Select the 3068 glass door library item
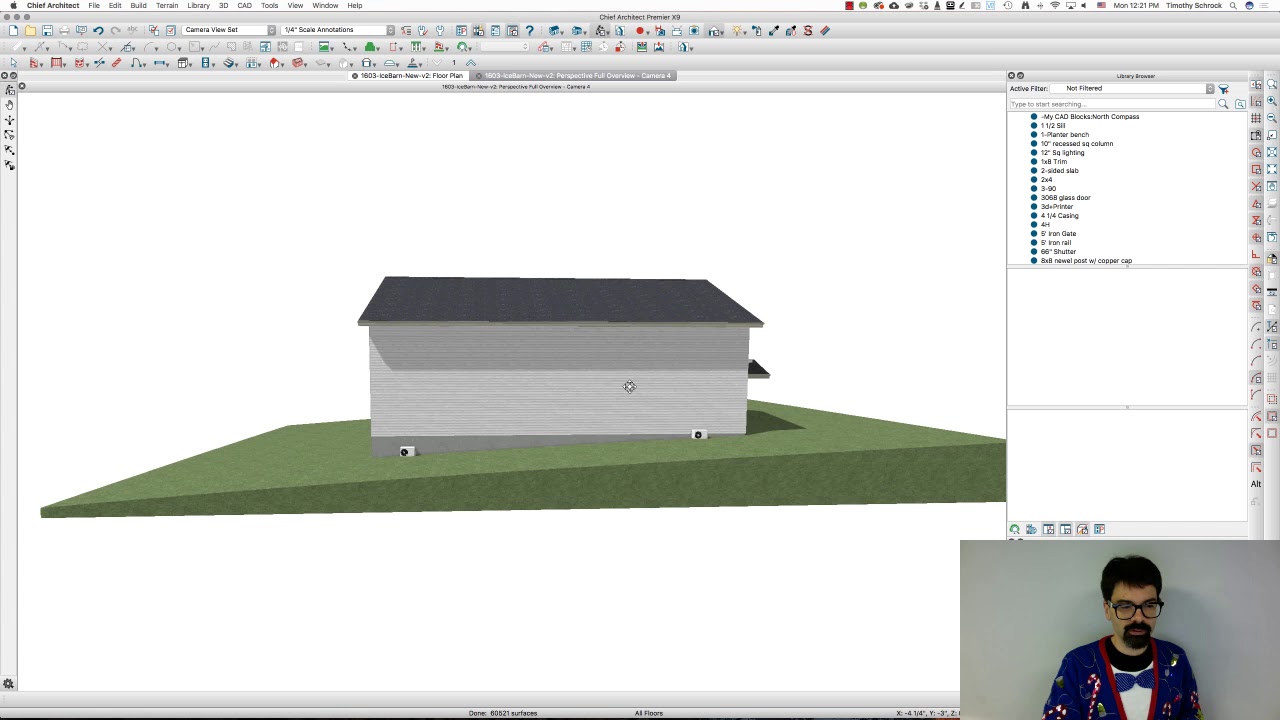1280x720 pixels. pos(1065,198)
